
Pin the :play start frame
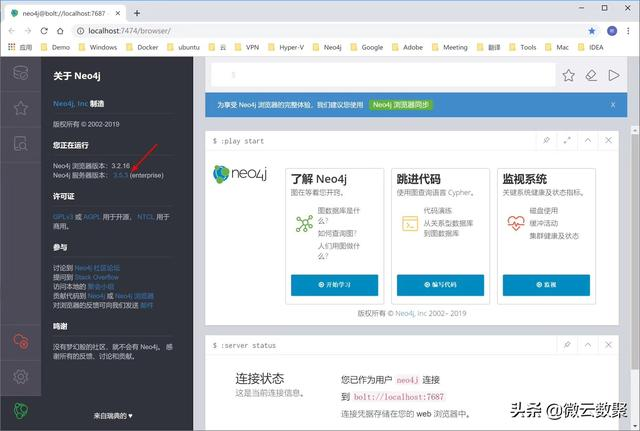(546, 140)
